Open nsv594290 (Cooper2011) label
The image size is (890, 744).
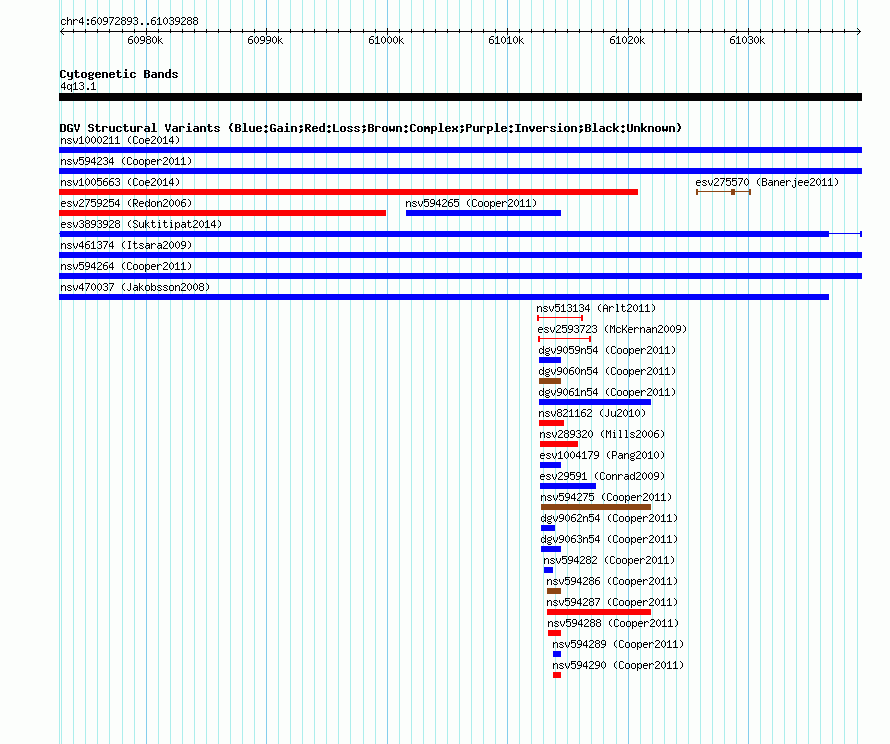[618, 665]
